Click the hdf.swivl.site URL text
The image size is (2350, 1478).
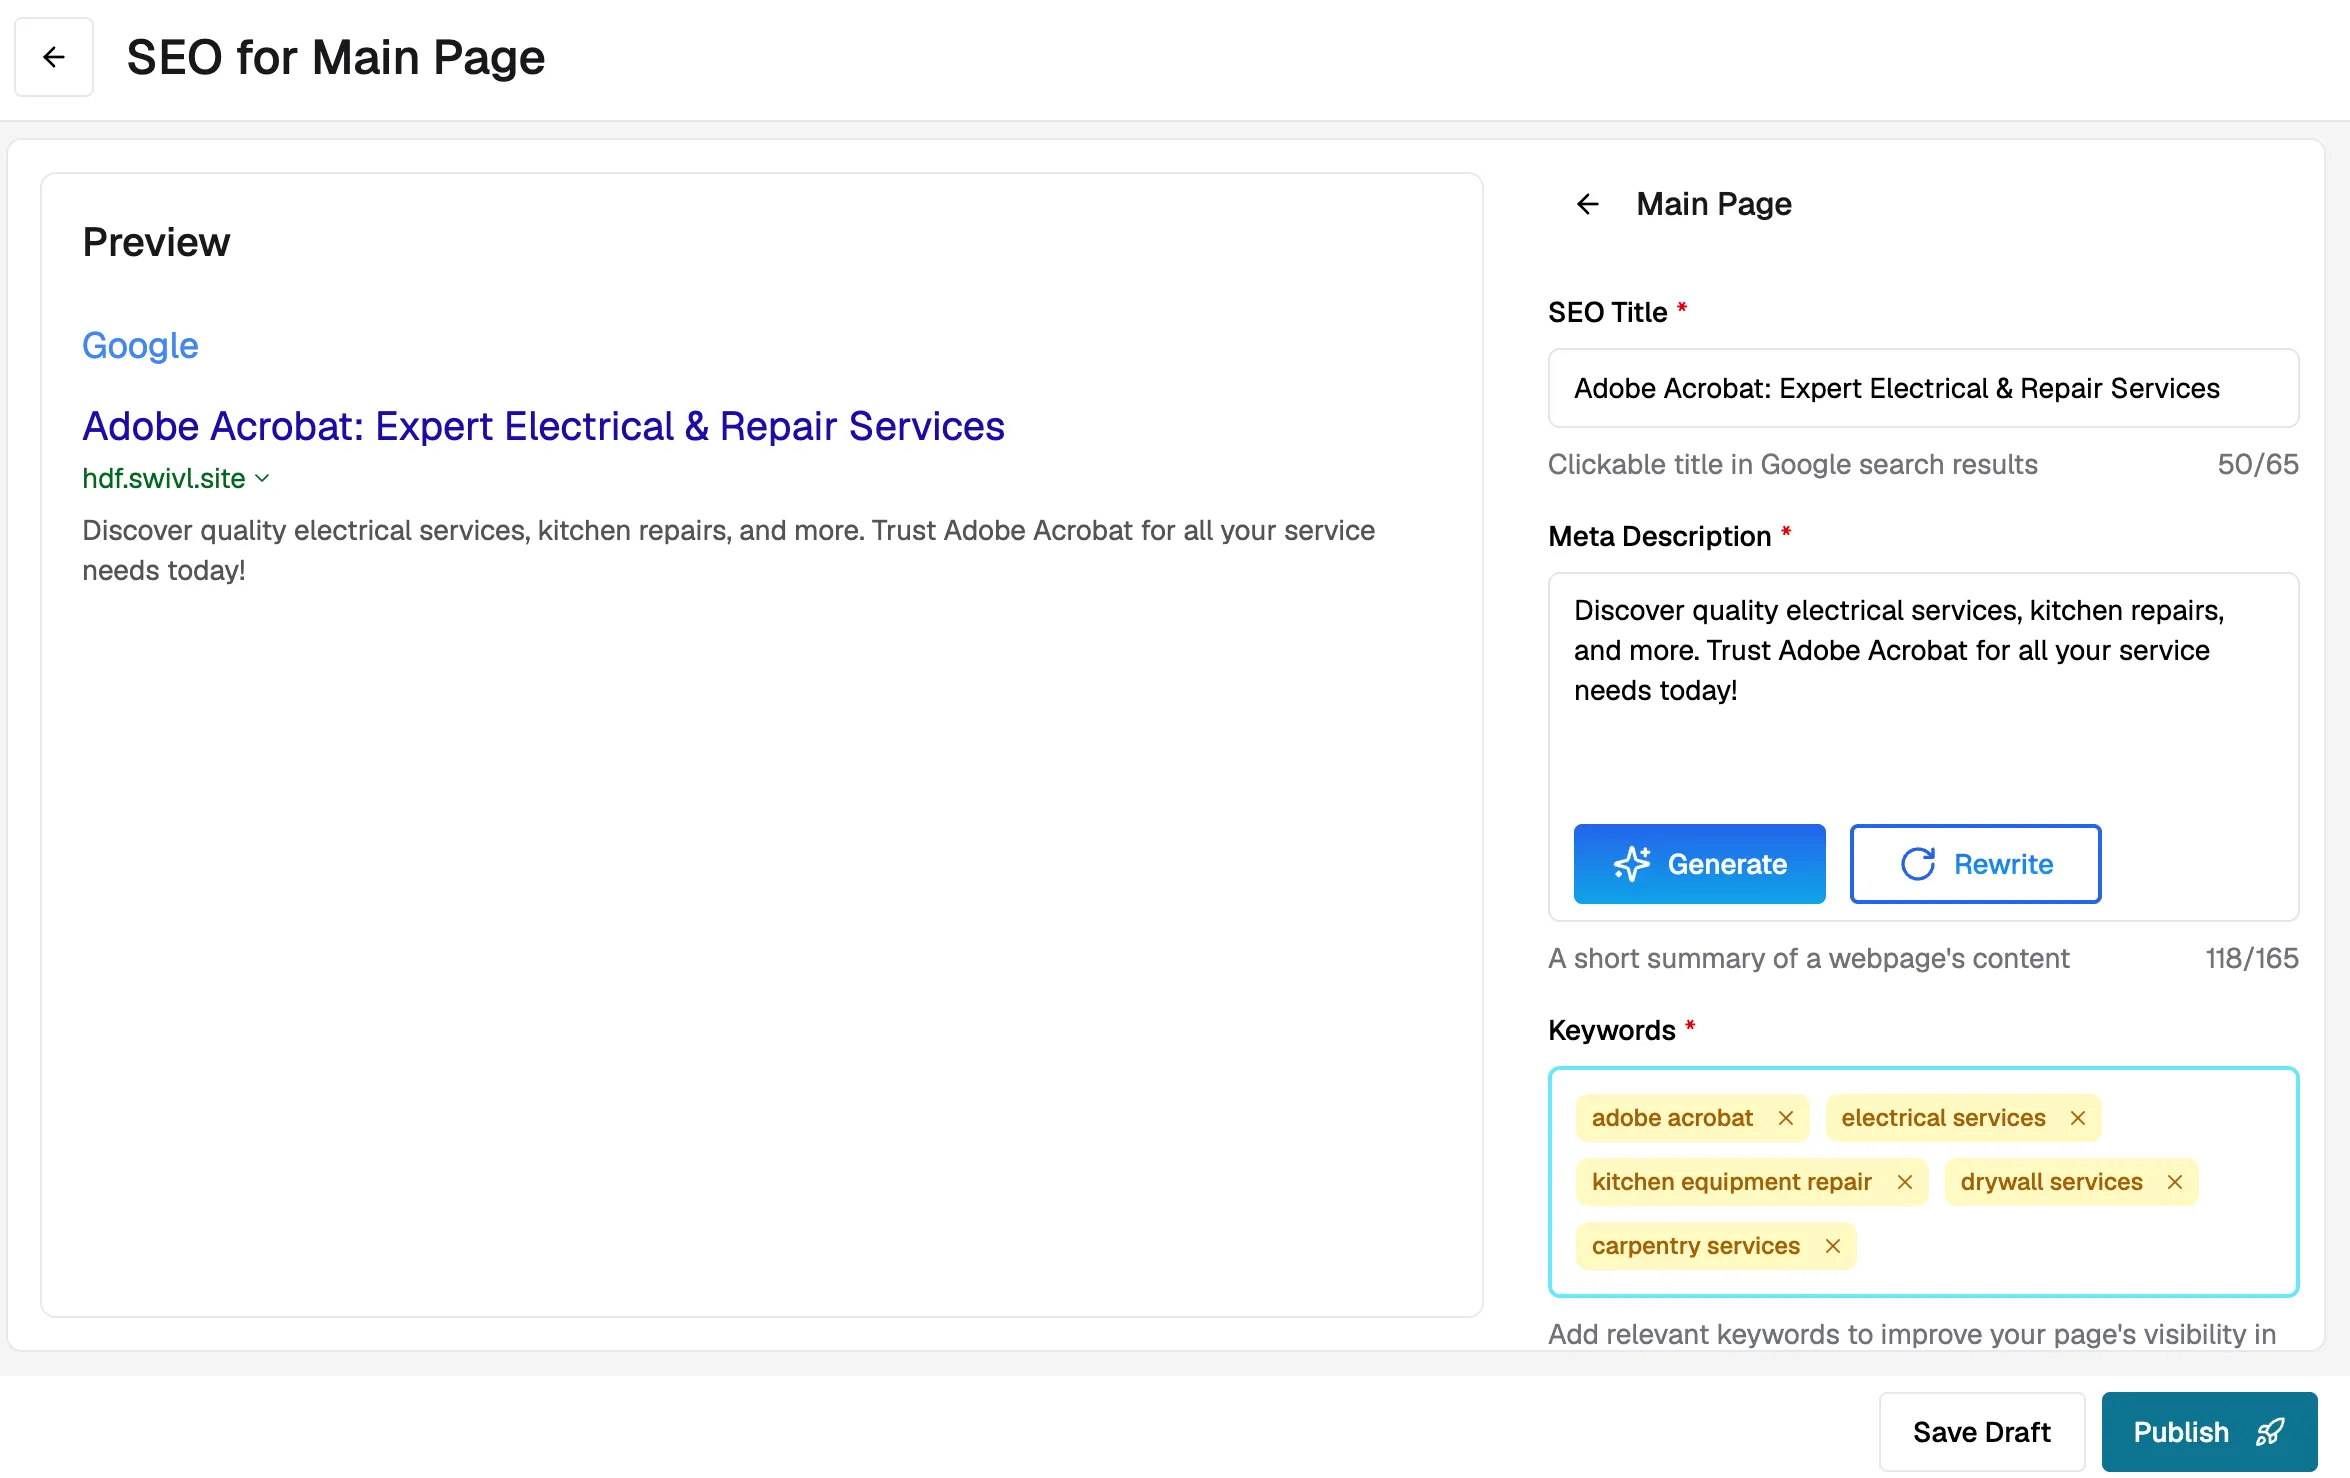(163, 479)
